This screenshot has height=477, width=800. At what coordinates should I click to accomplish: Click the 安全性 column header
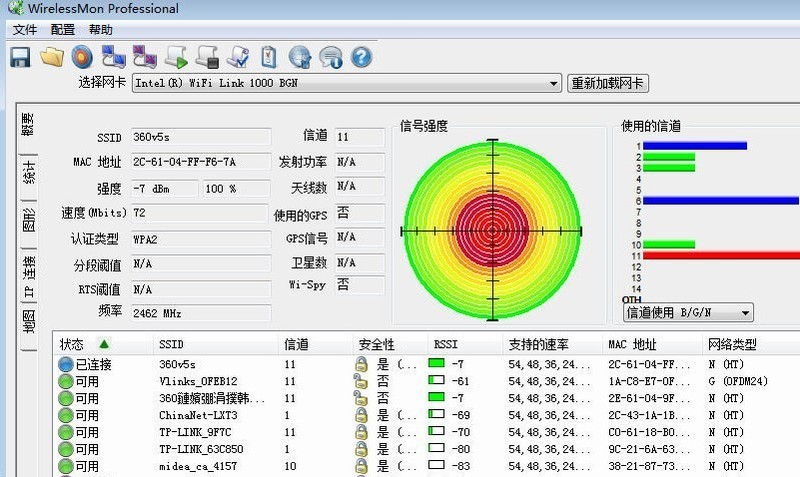390,344
